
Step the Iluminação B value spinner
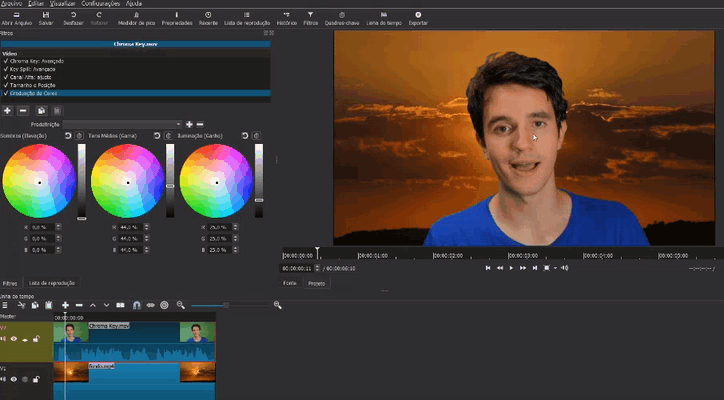tap(235, 250)
